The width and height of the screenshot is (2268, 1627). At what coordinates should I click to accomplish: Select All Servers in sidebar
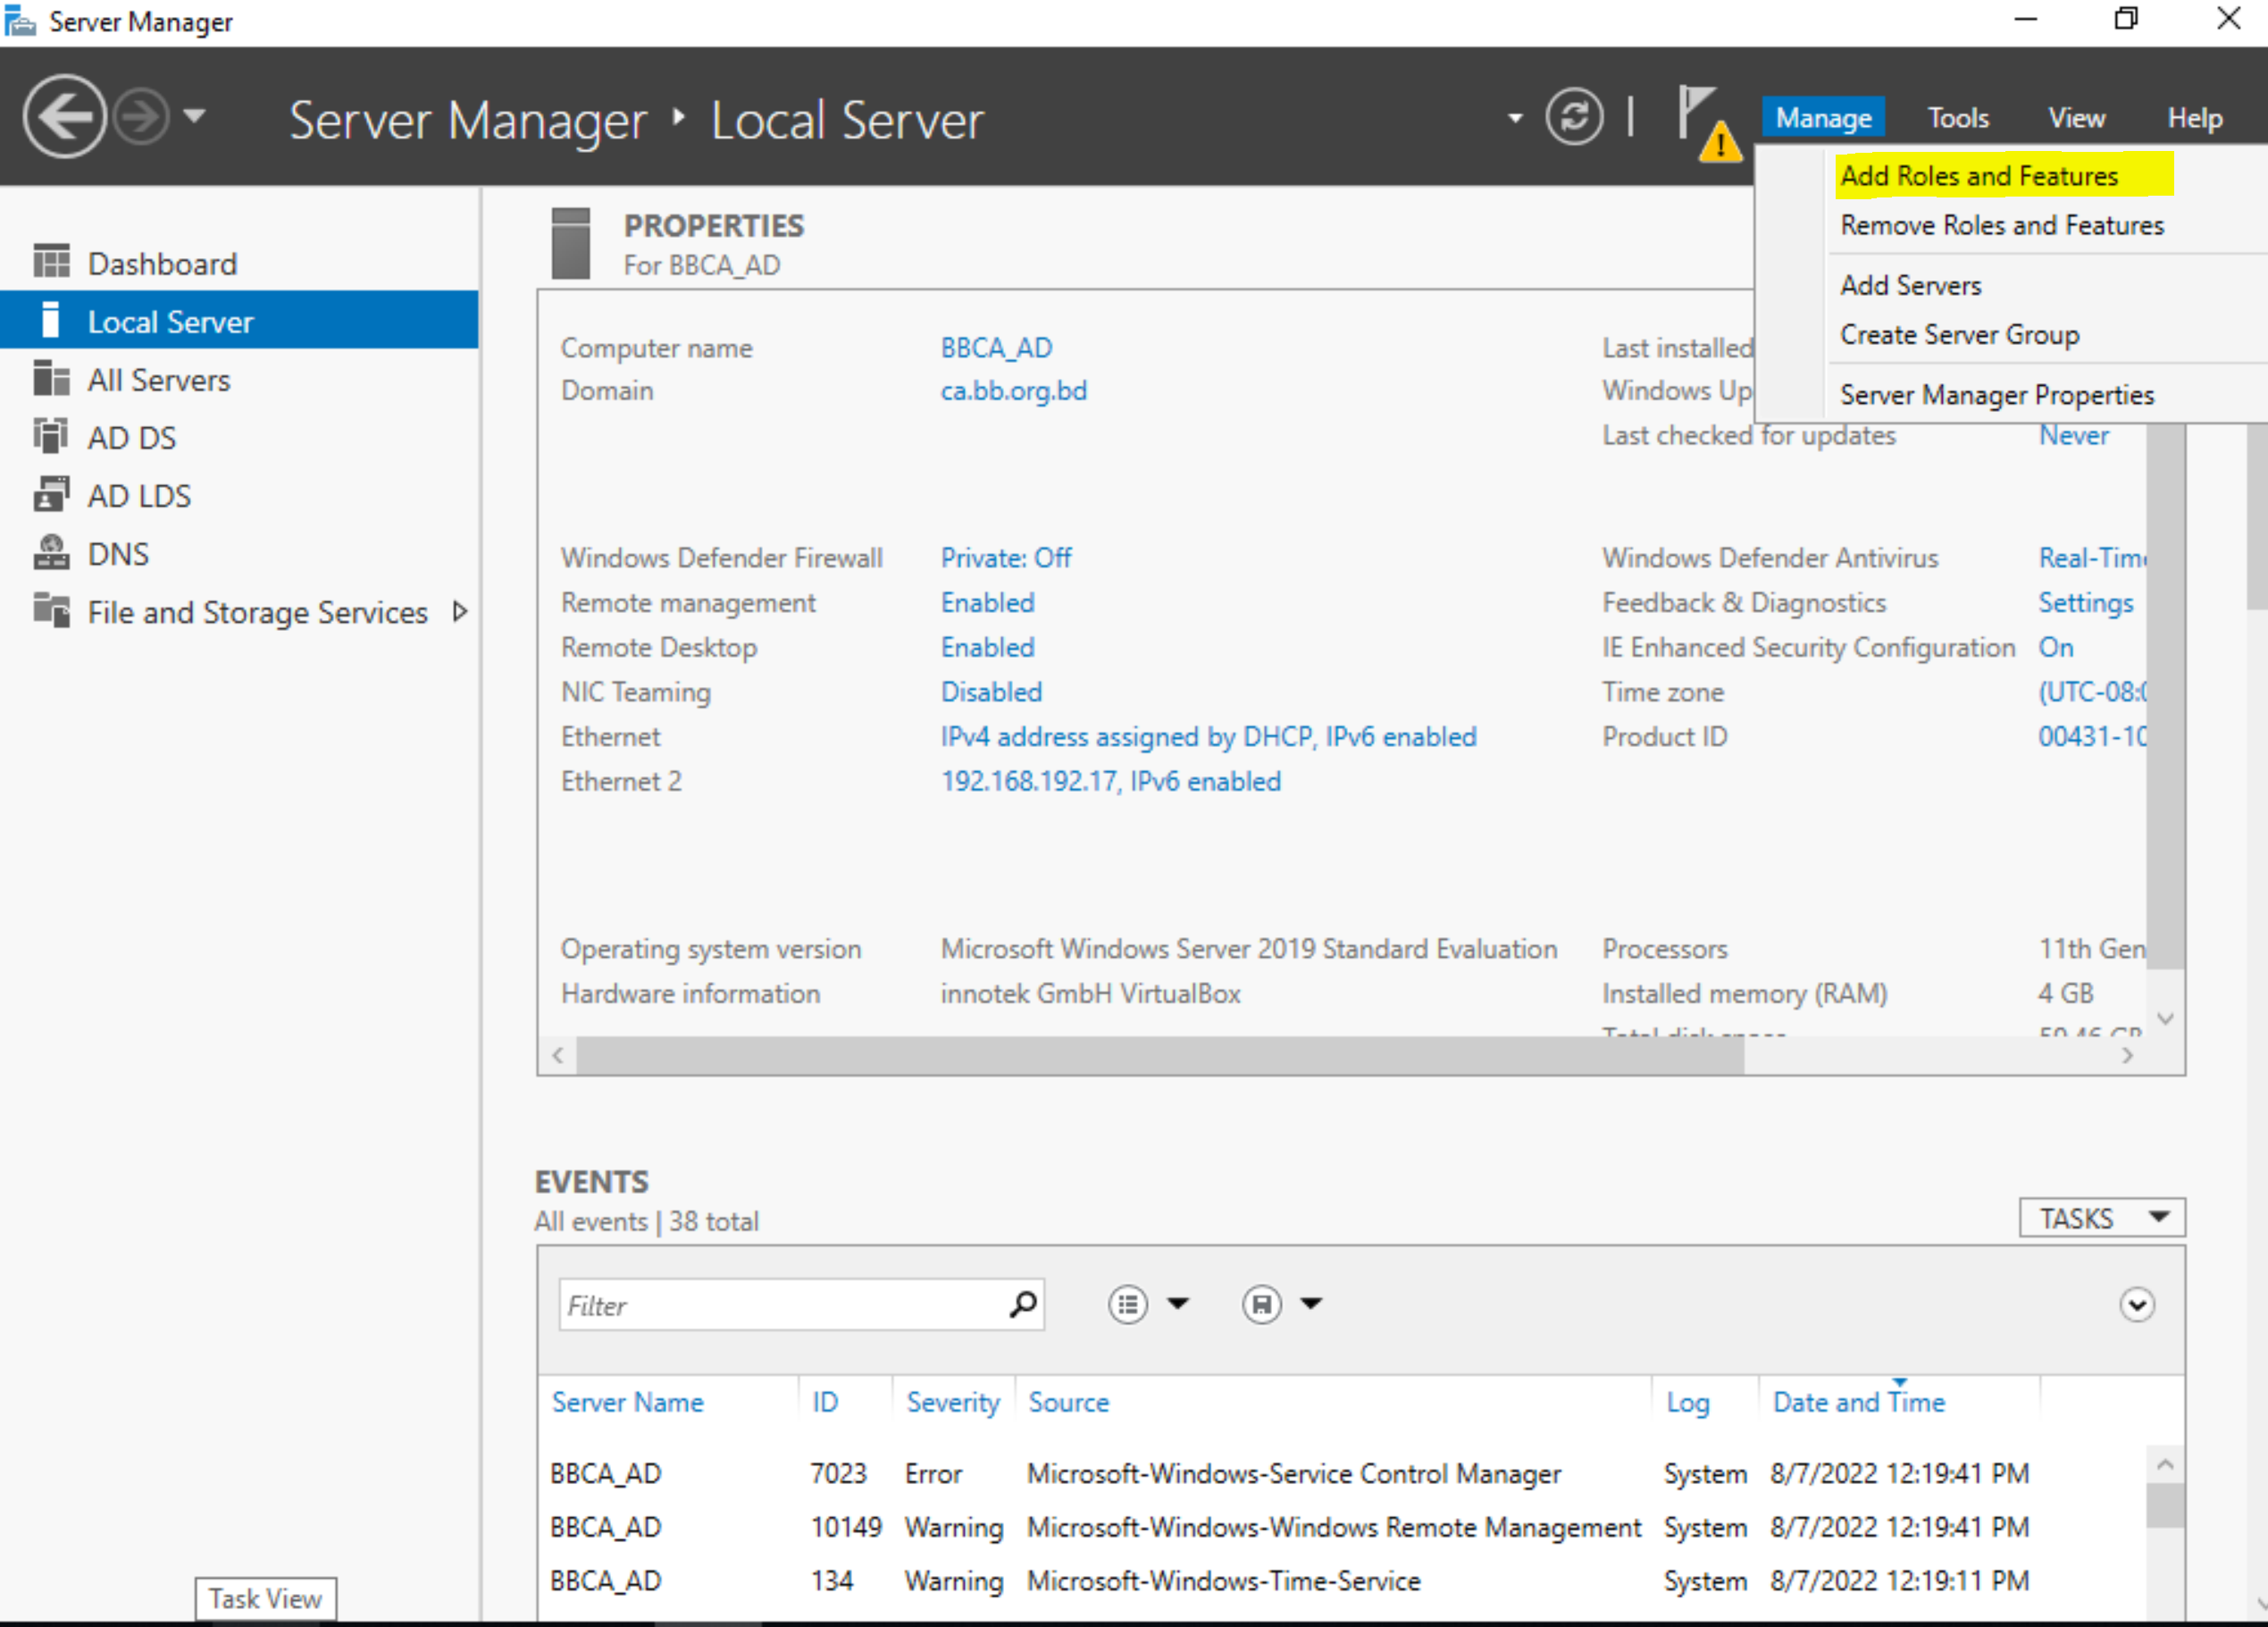click(159, 379)
